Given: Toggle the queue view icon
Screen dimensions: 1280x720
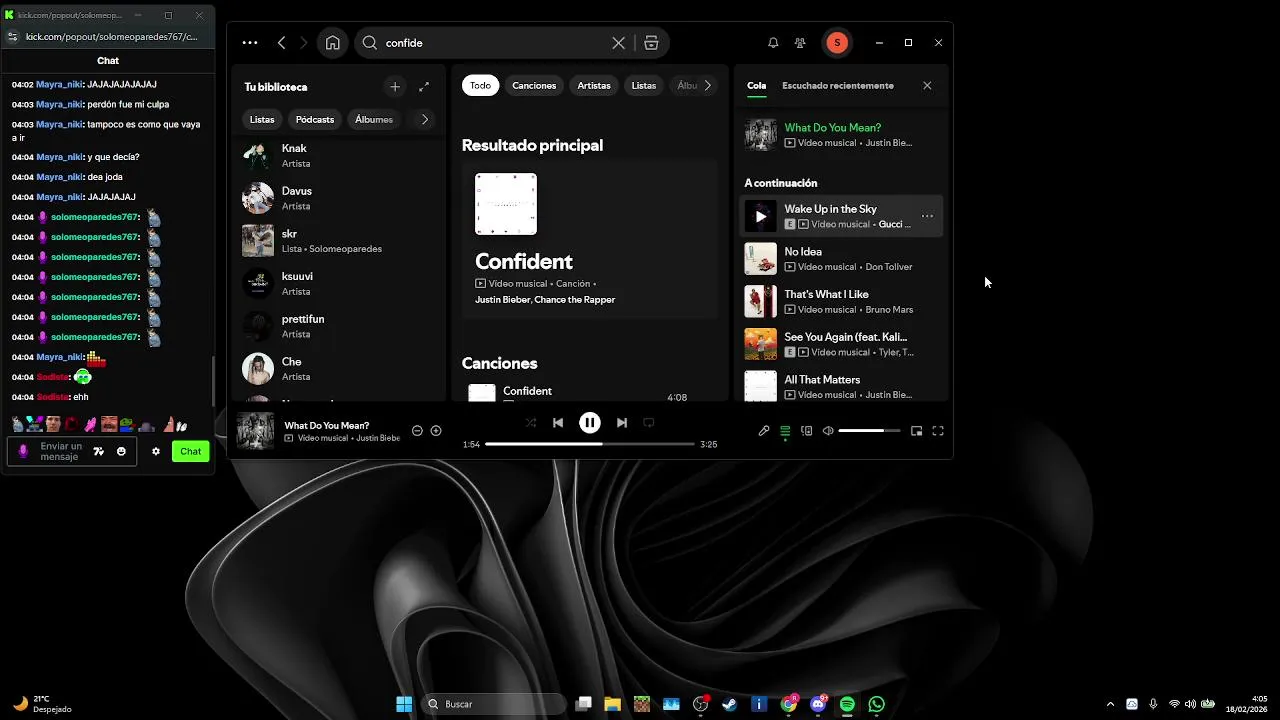Looking at the screenshot, I should pos(785,431).
